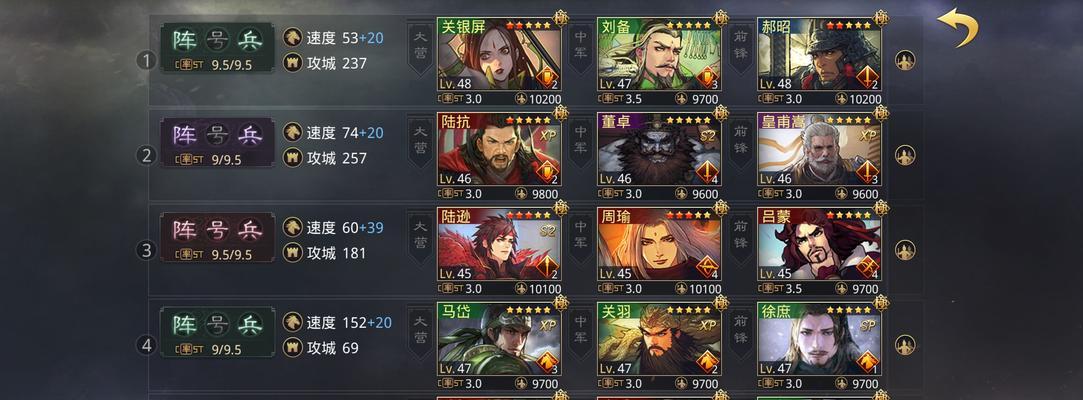Click the 中军 slot banner in team 3
The image size is (1083, 400).
point(580,236)
